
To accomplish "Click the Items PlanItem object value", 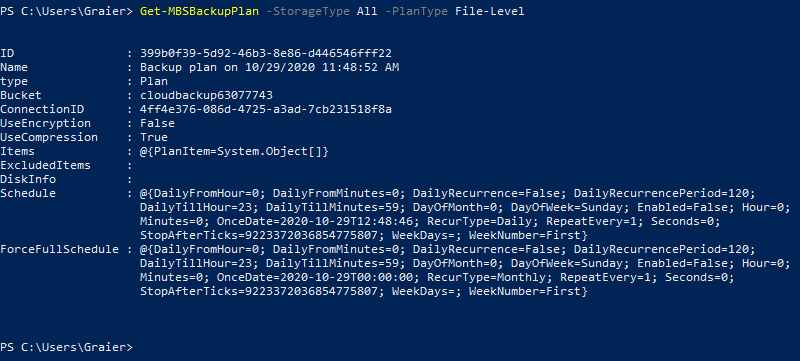I will (234, 151).
